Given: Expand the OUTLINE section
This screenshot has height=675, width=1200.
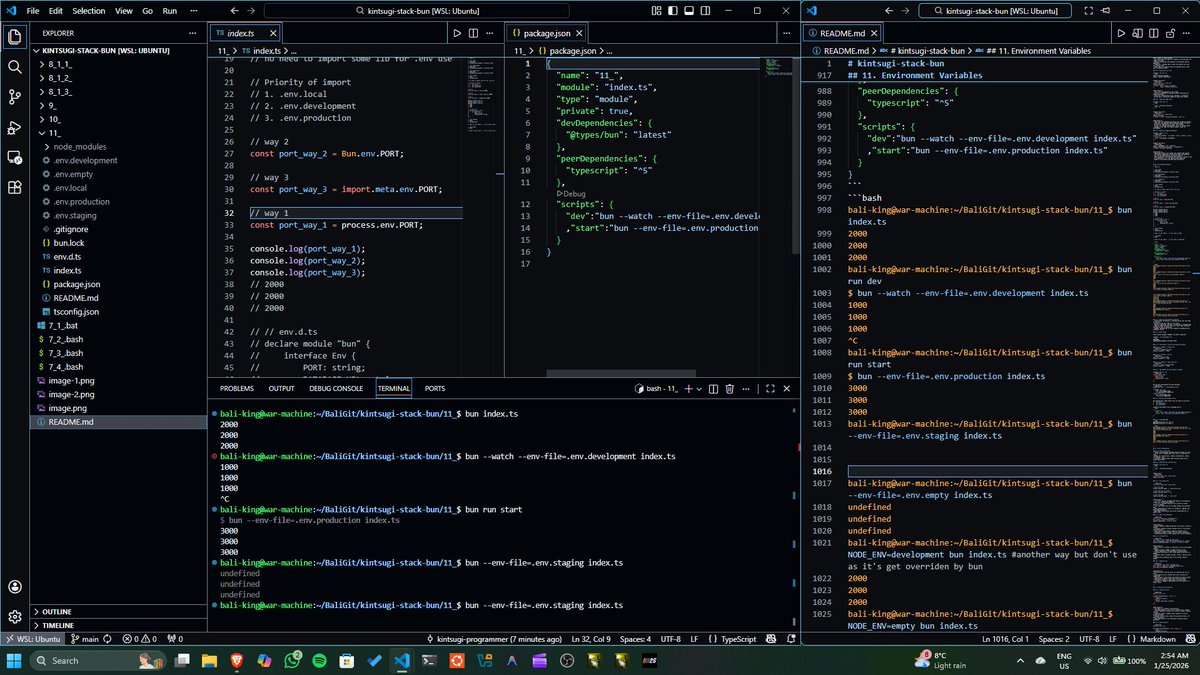Looking at the screenshot, I should pyautogui.click(x=119, y=611).
